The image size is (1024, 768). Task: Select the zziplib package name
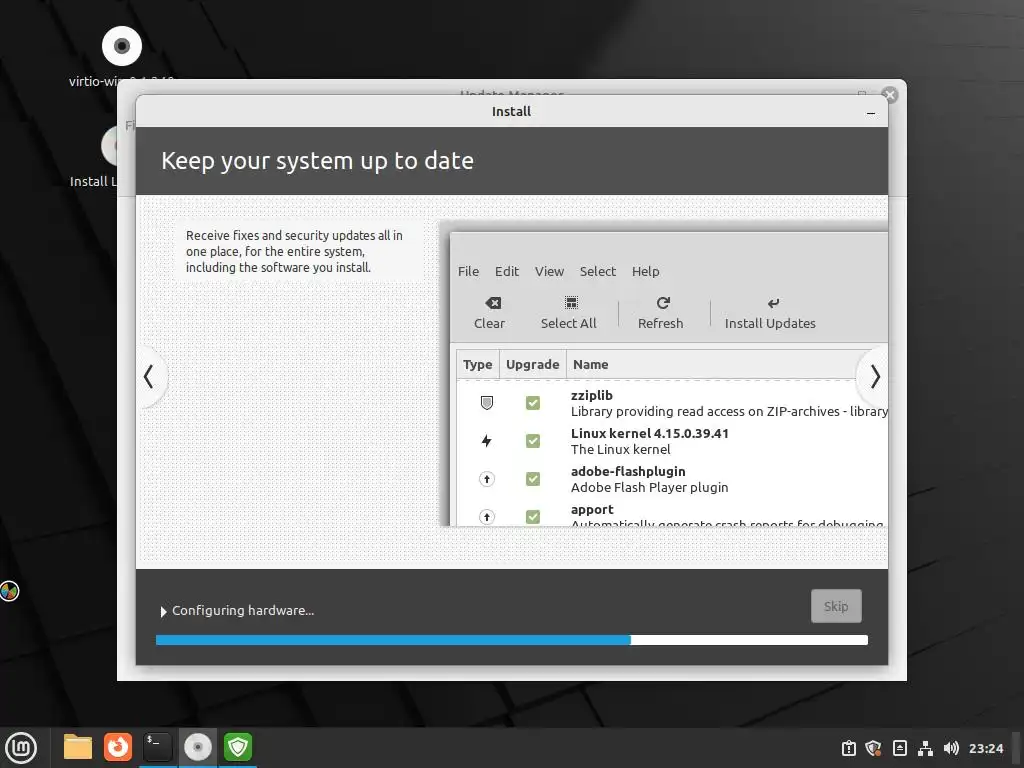(592, 395)
